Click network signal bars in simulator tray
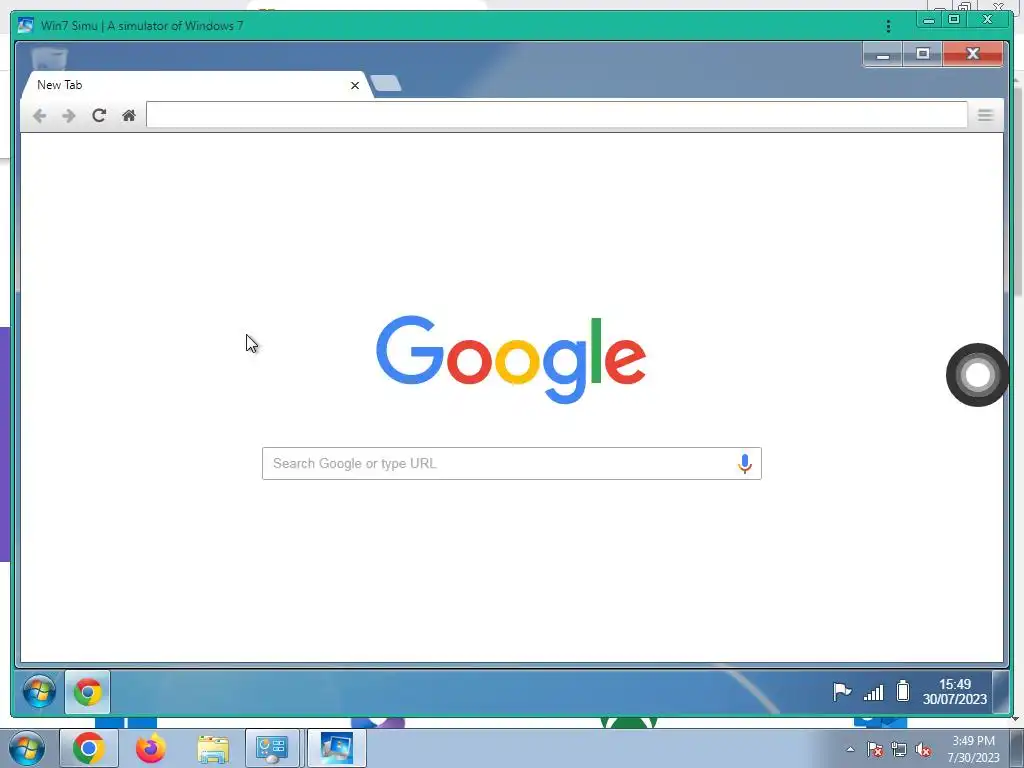The height and width of the screenshot is (768, 1024). 873,692
